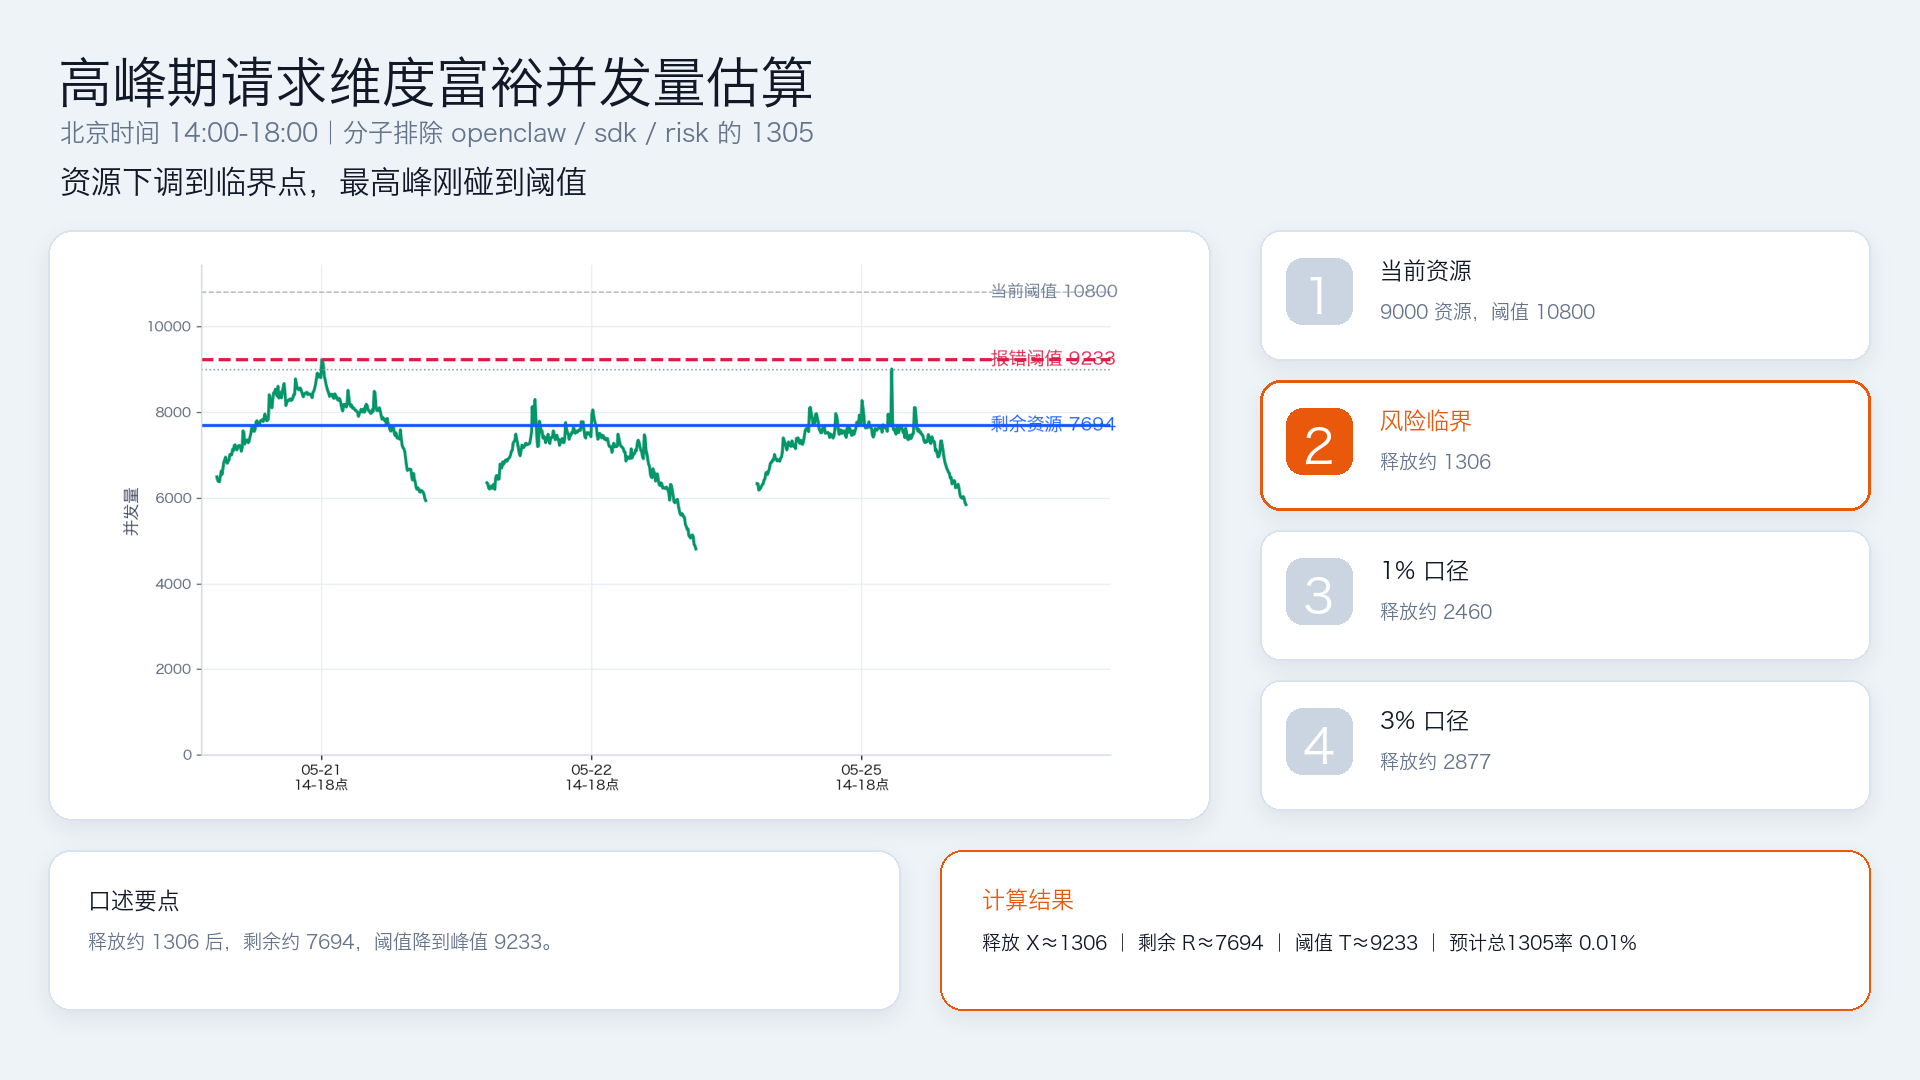Viewport: 1920px width, 1080px height.
Task: Select the number 3 badge for 1% 口径
Action: 1319,592
